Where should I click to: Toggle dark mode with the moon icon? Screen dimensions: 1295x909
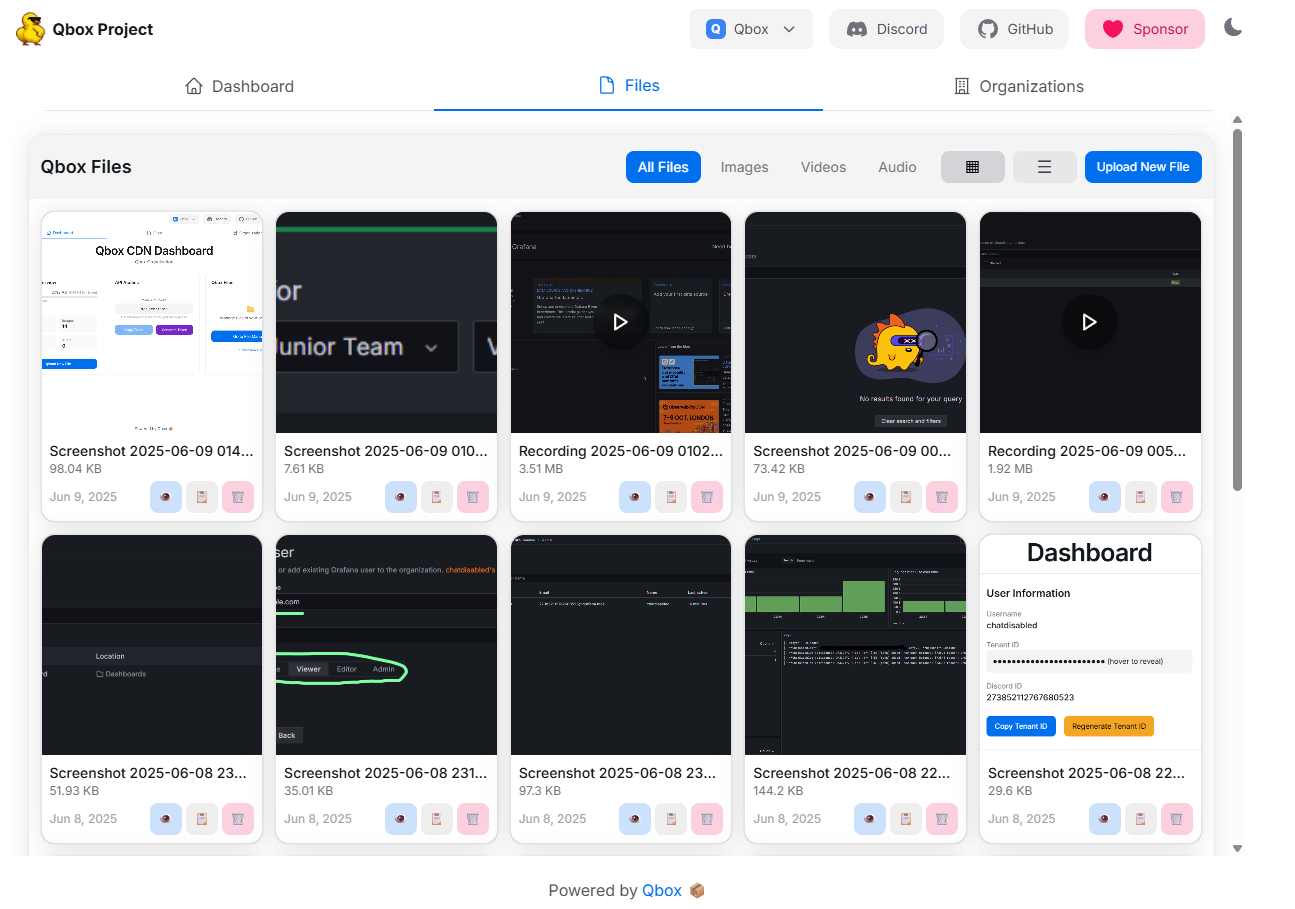point(1233,28)
